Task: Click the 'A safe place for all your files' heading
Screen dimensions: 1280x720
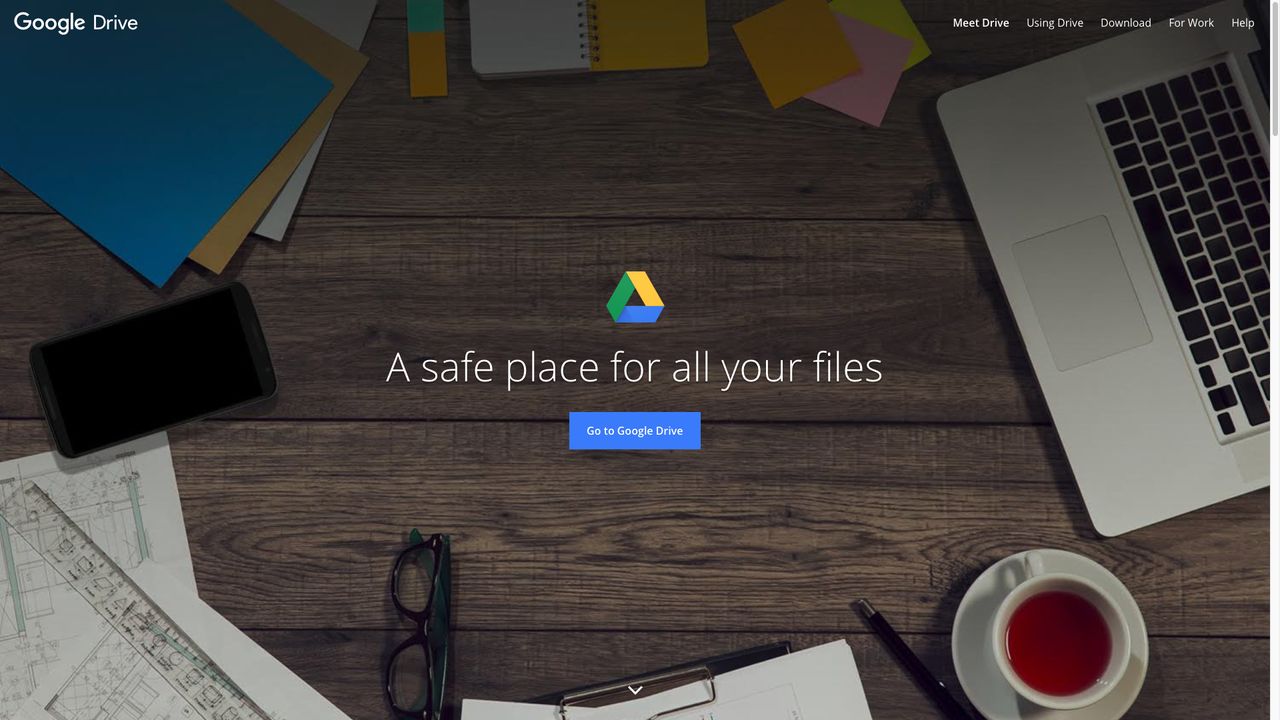Action: pos(634,368)
